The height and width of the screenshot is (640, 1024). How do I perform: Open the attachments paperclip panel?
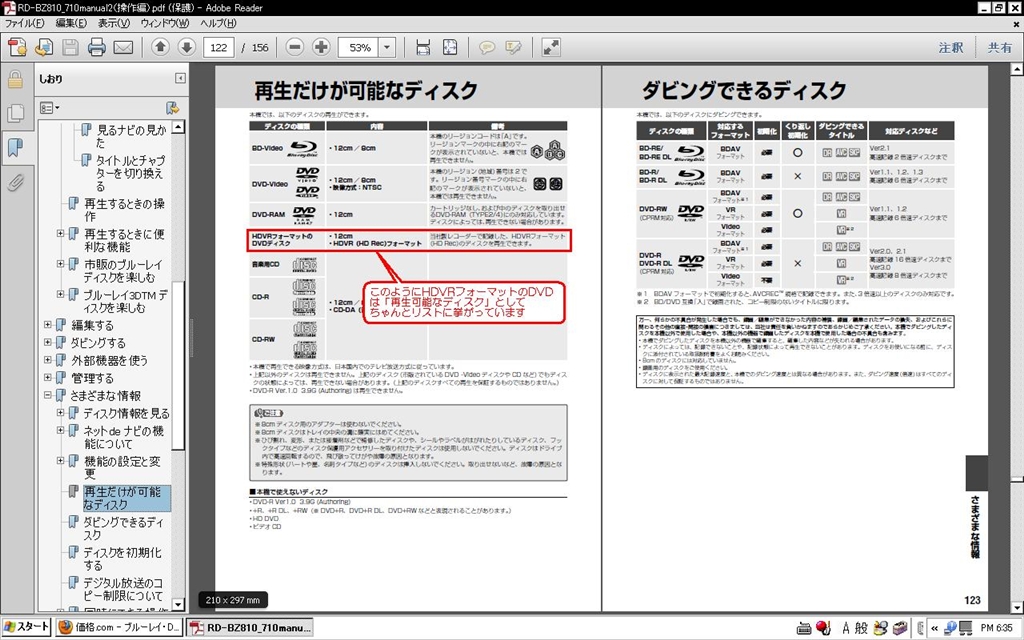pos(15,184)
